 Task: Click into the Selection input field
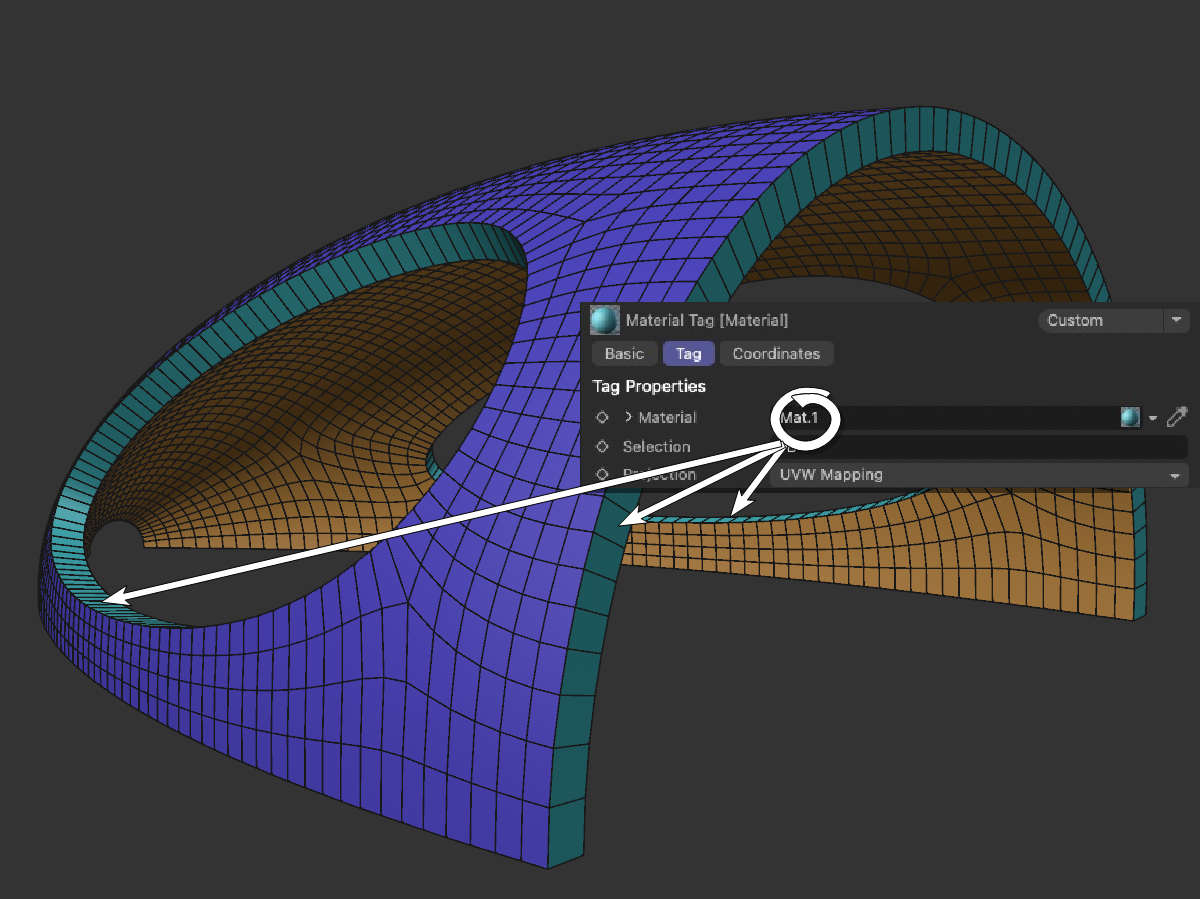[979, 447]
